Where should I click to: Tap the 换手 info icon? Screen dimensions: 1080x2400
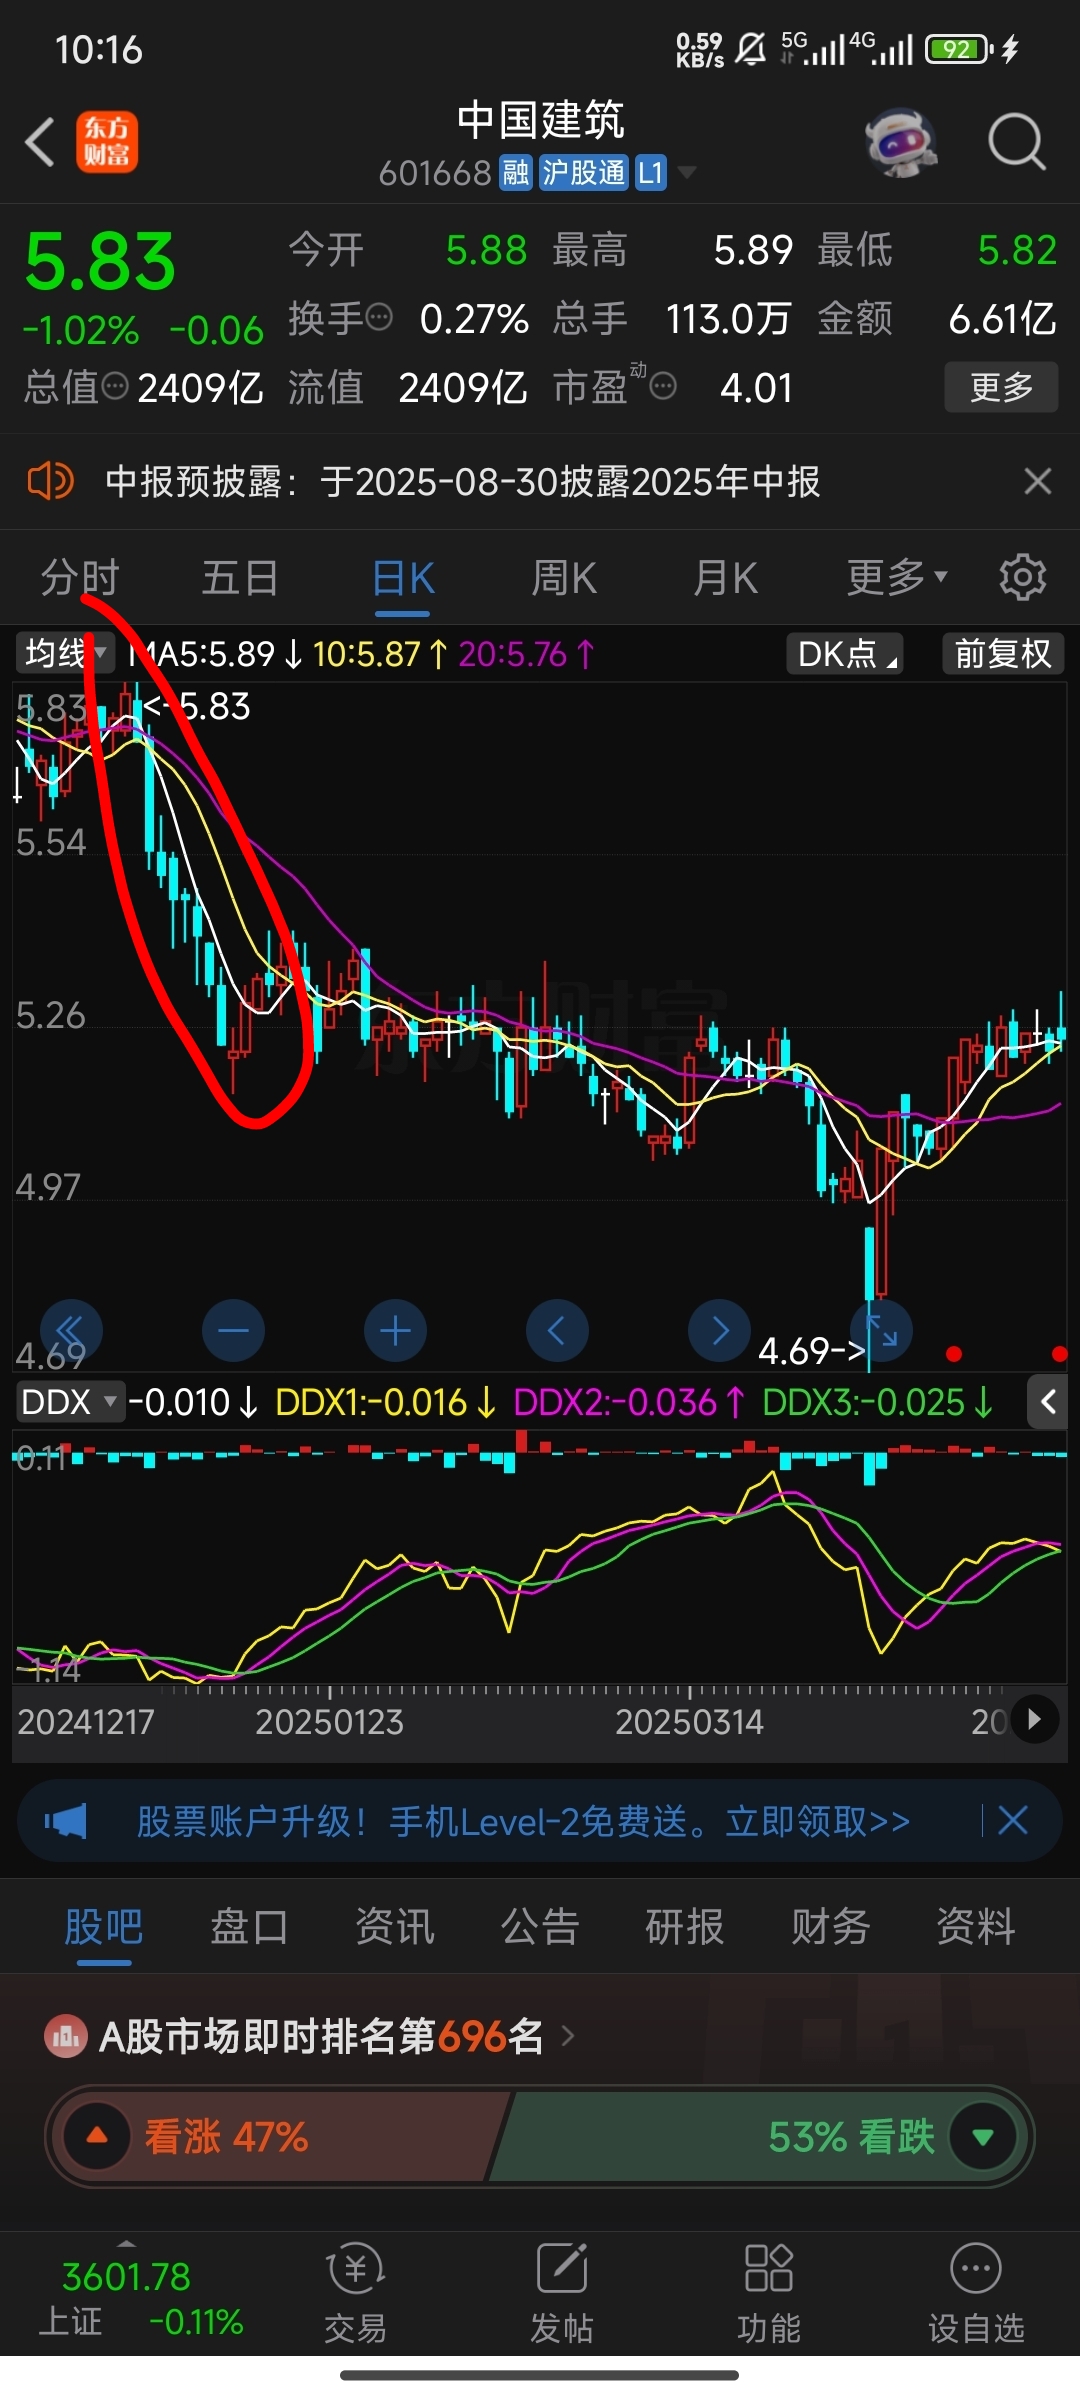(379, 318)
